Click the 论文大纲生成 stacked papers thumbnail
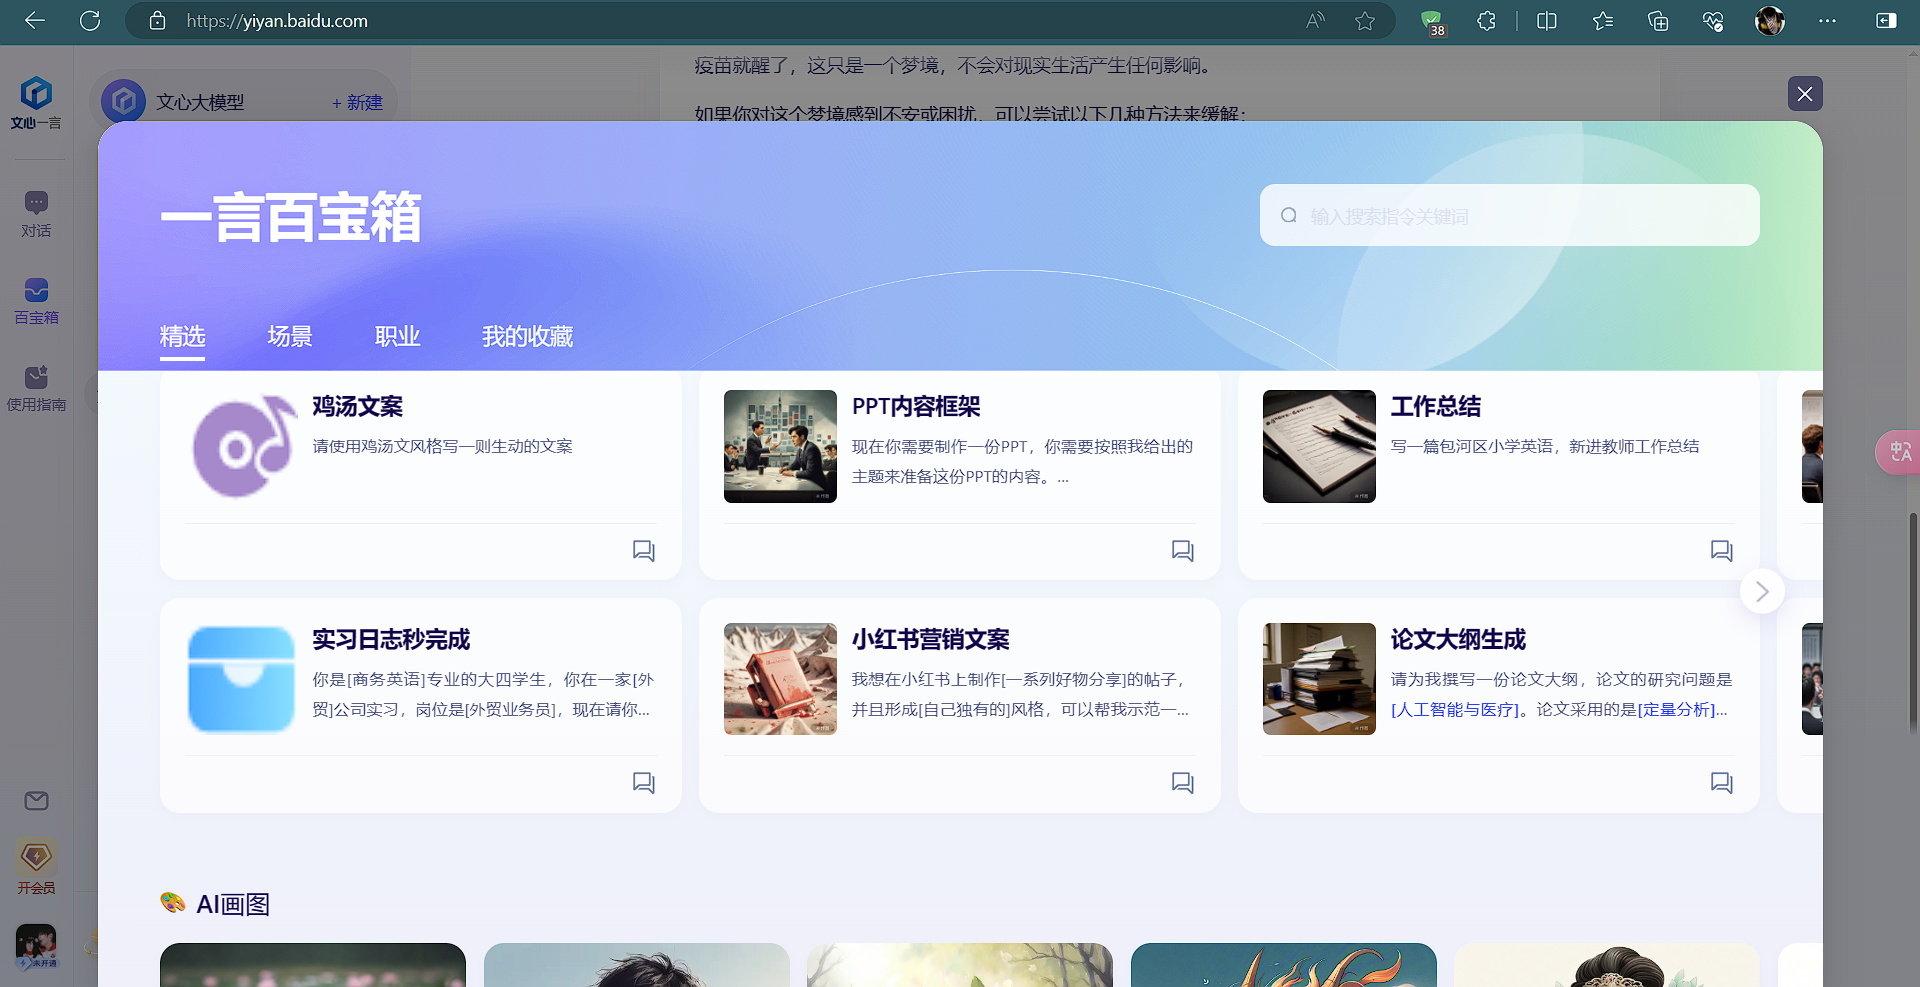 click(x=1319, y=679)
